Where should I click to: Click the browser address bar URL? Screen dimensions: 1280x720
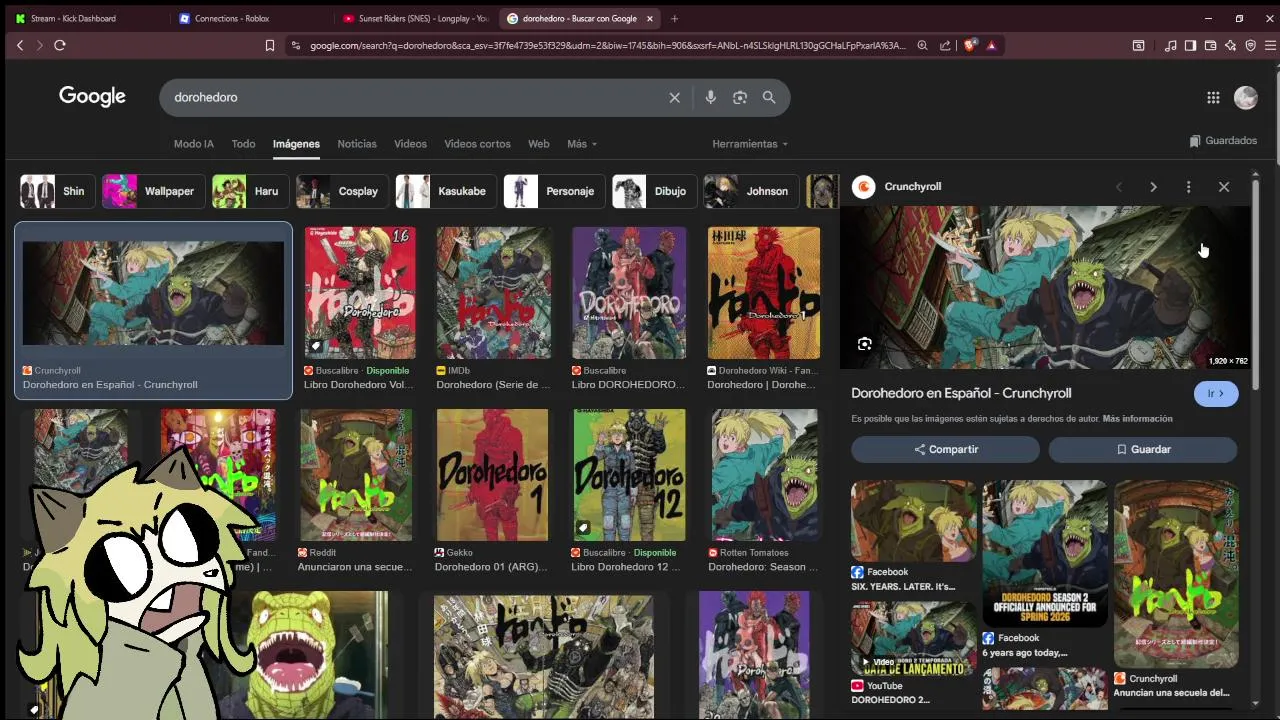click(607, 45)
